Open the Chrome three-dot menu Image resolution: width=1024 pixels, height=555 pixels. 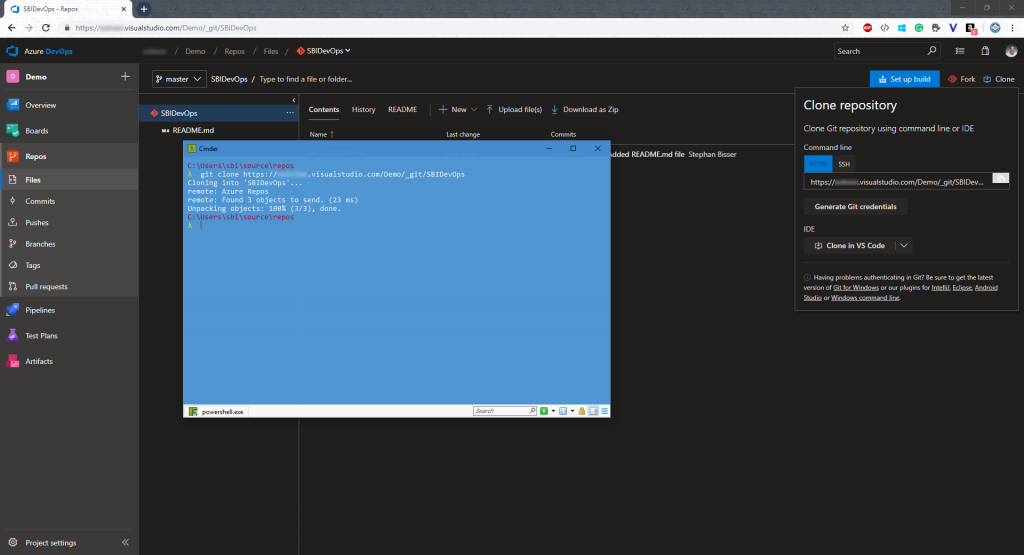click(x=1012, y=27)
